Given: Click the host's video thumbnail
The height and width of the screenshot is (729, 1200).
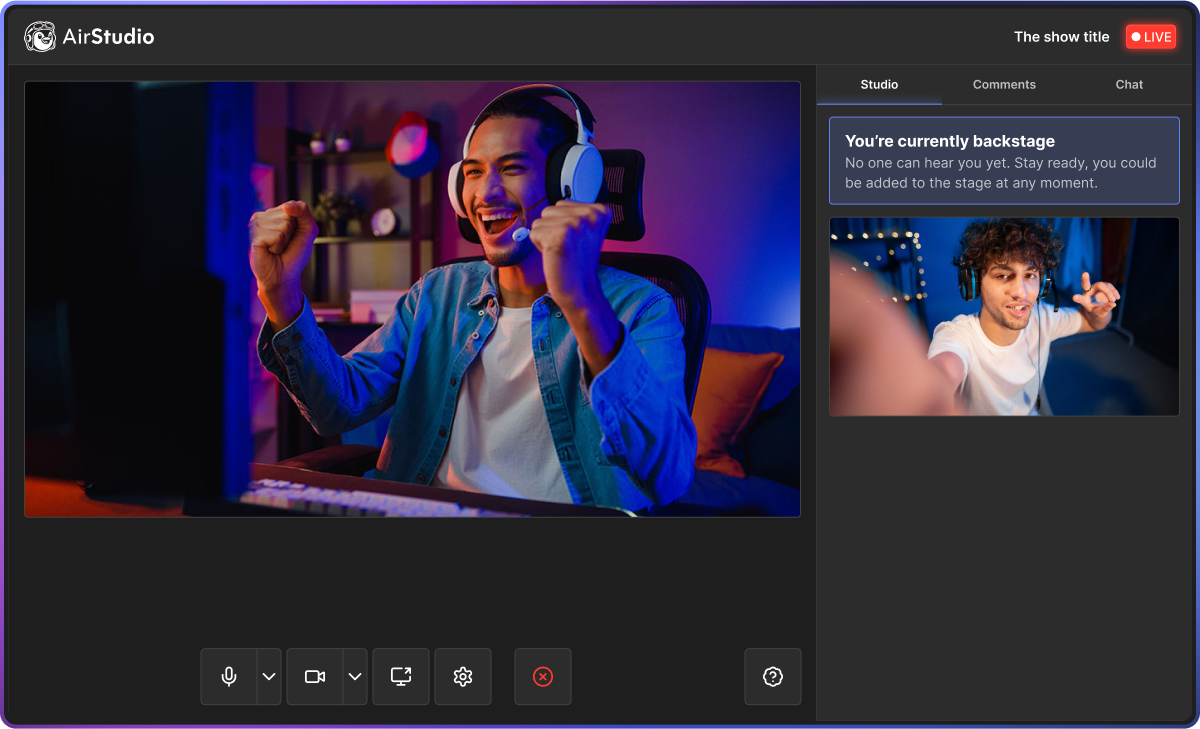Looking at the screenshot, I should coord(1003,316).
